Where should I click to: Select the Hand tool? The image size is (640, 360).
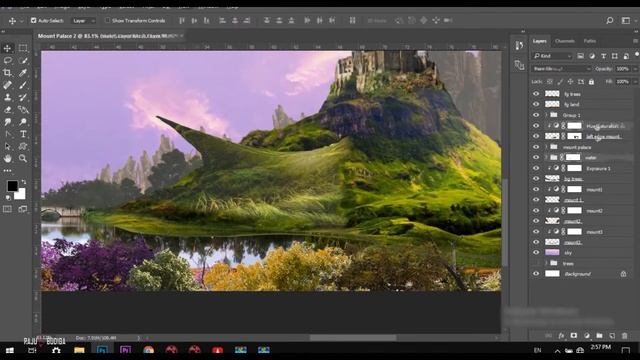(x=7, y=158)
